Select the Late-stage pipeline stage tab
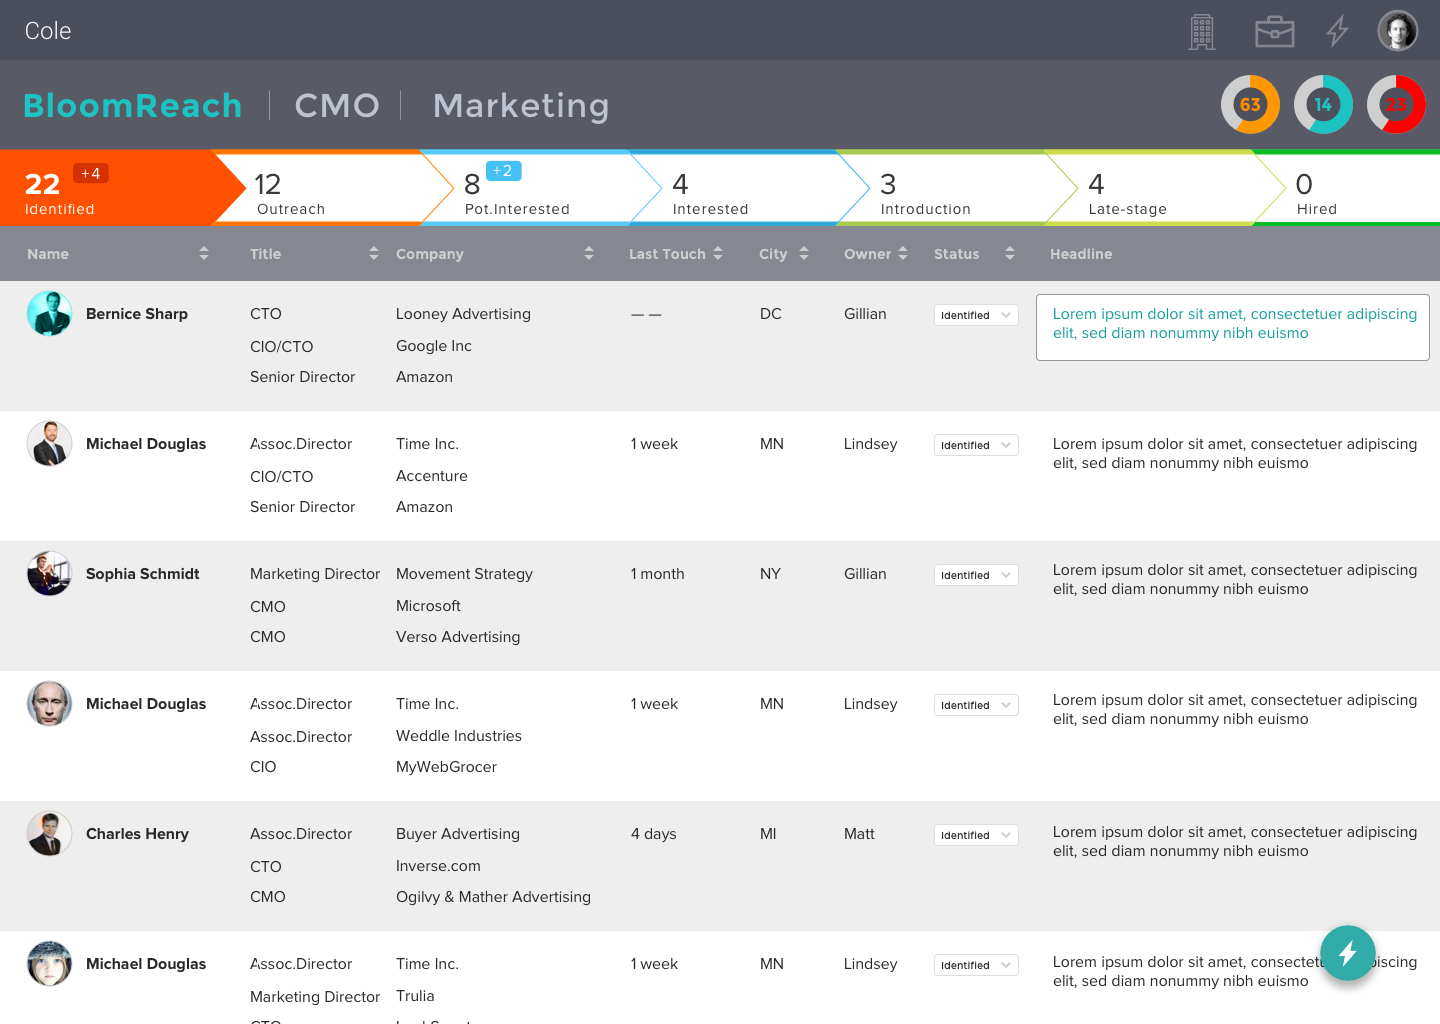Viewport: 1440px width, 1024px height. click(x=1163, y=188)
